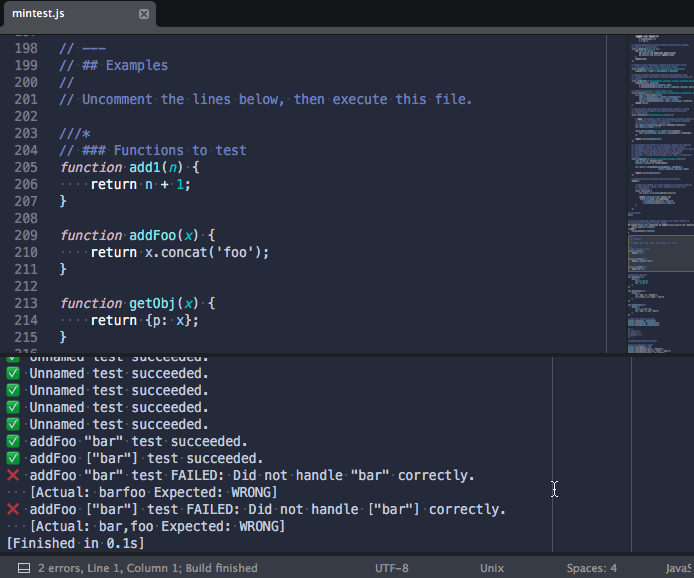
Task: Toggle the panel switcher icon in status bar
Action: click(23, 568)
